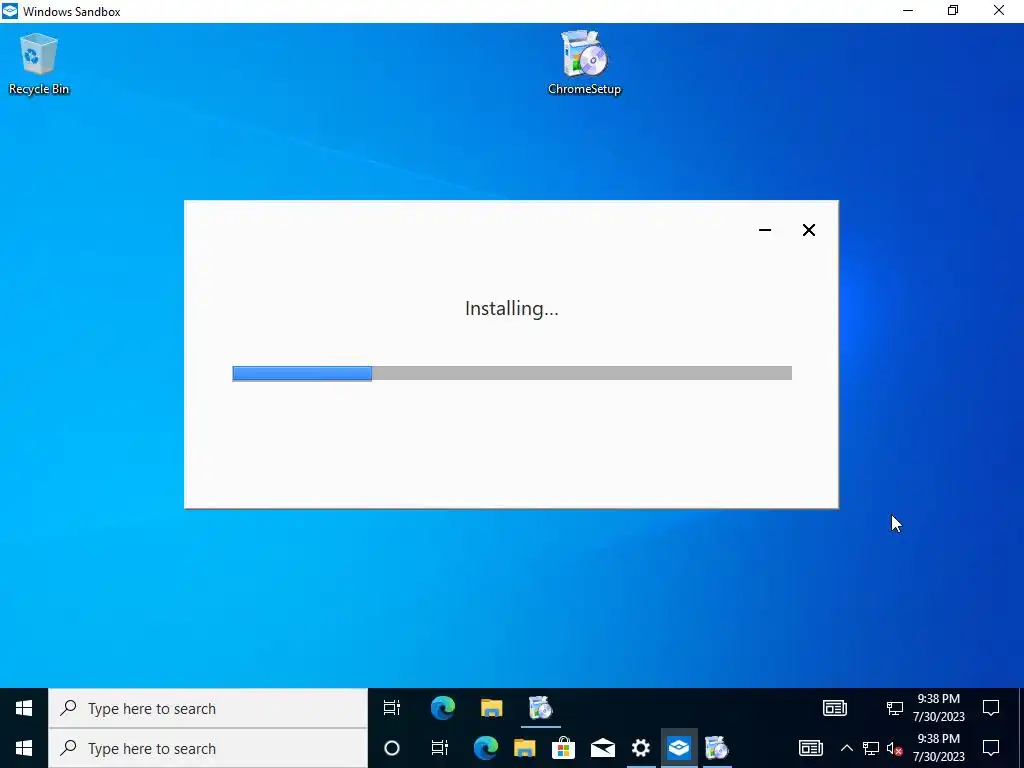The height and width of the screenshot is (768, 1024).
Task: Click the host taskbar search box
Action: tap(208, 748)
